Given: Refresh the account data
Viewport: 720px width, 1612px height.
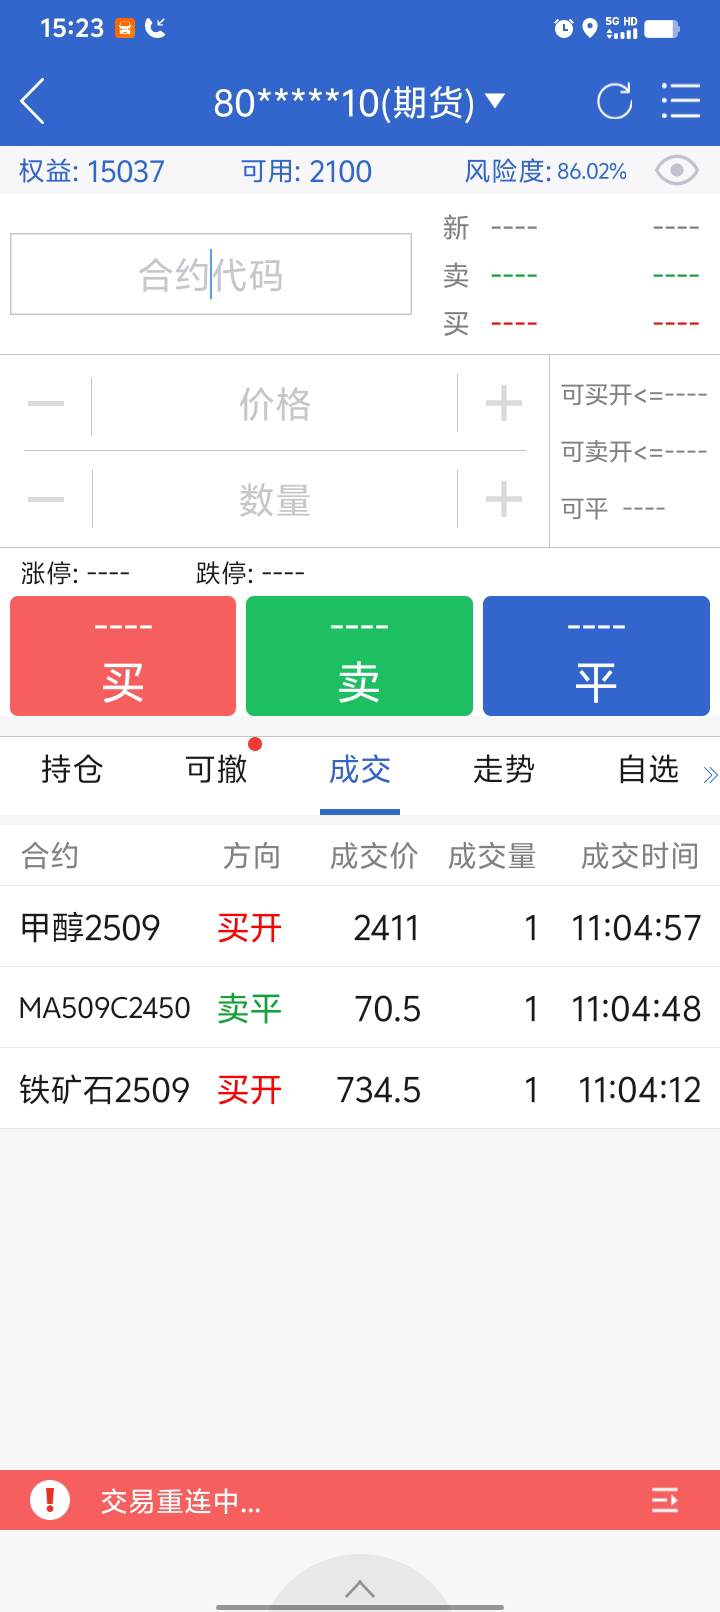Looking at the screenshot, I should pyautogui.click(x=614, y=102).
